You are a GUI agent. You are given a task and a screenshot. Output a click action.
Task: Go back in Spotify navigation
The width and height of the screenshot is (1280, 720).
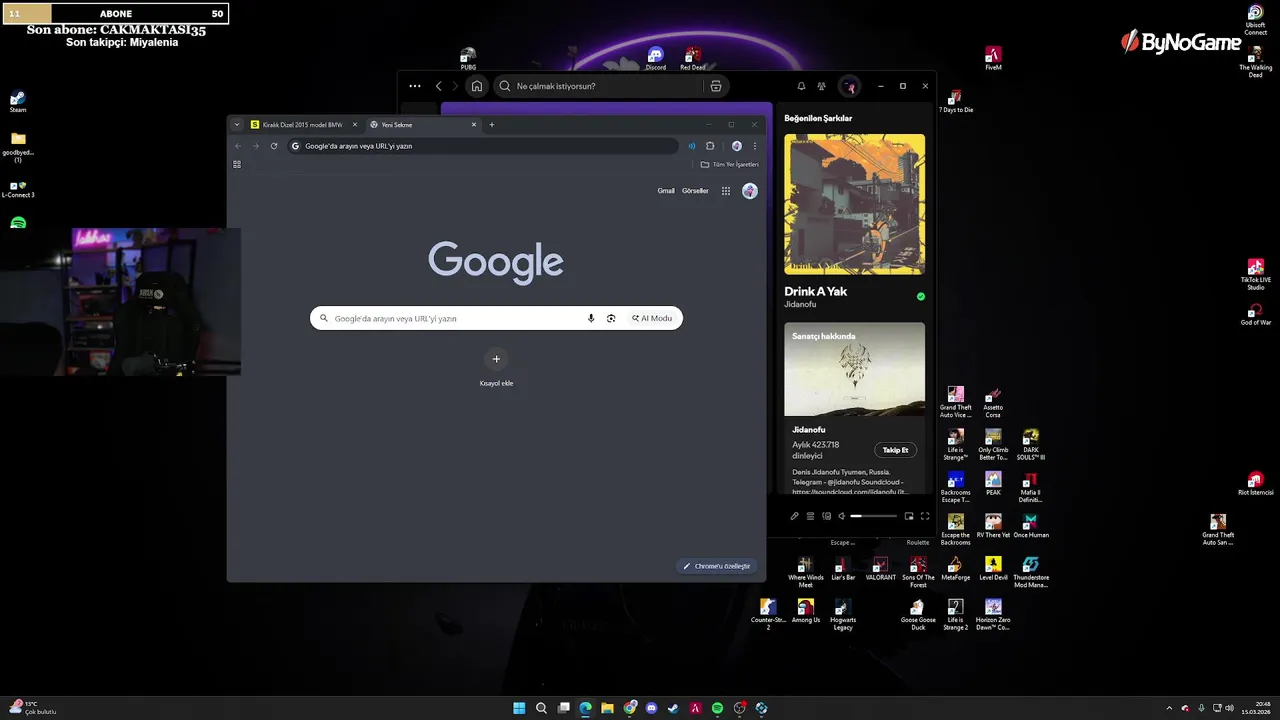(x=438, y=86)
